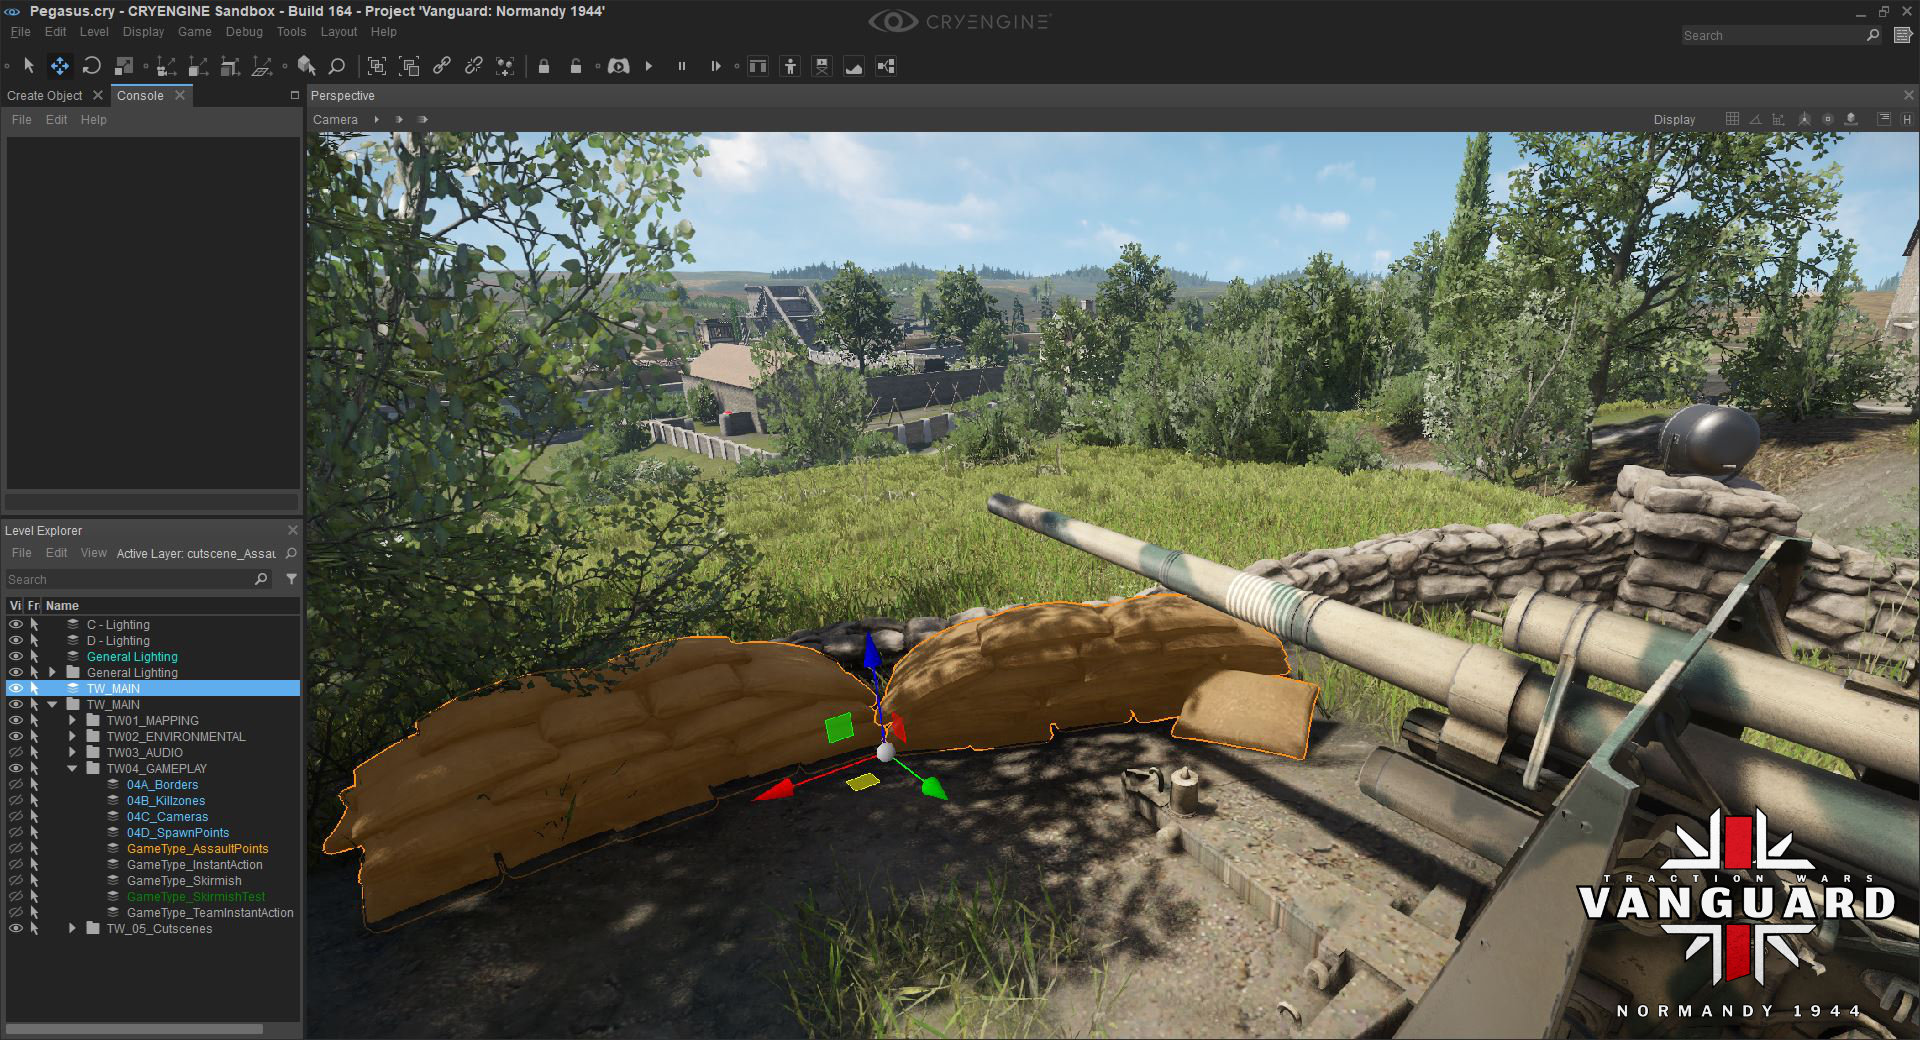Click magnifier beside Active Layer label
The image size is (1920, 1040).
291,553
